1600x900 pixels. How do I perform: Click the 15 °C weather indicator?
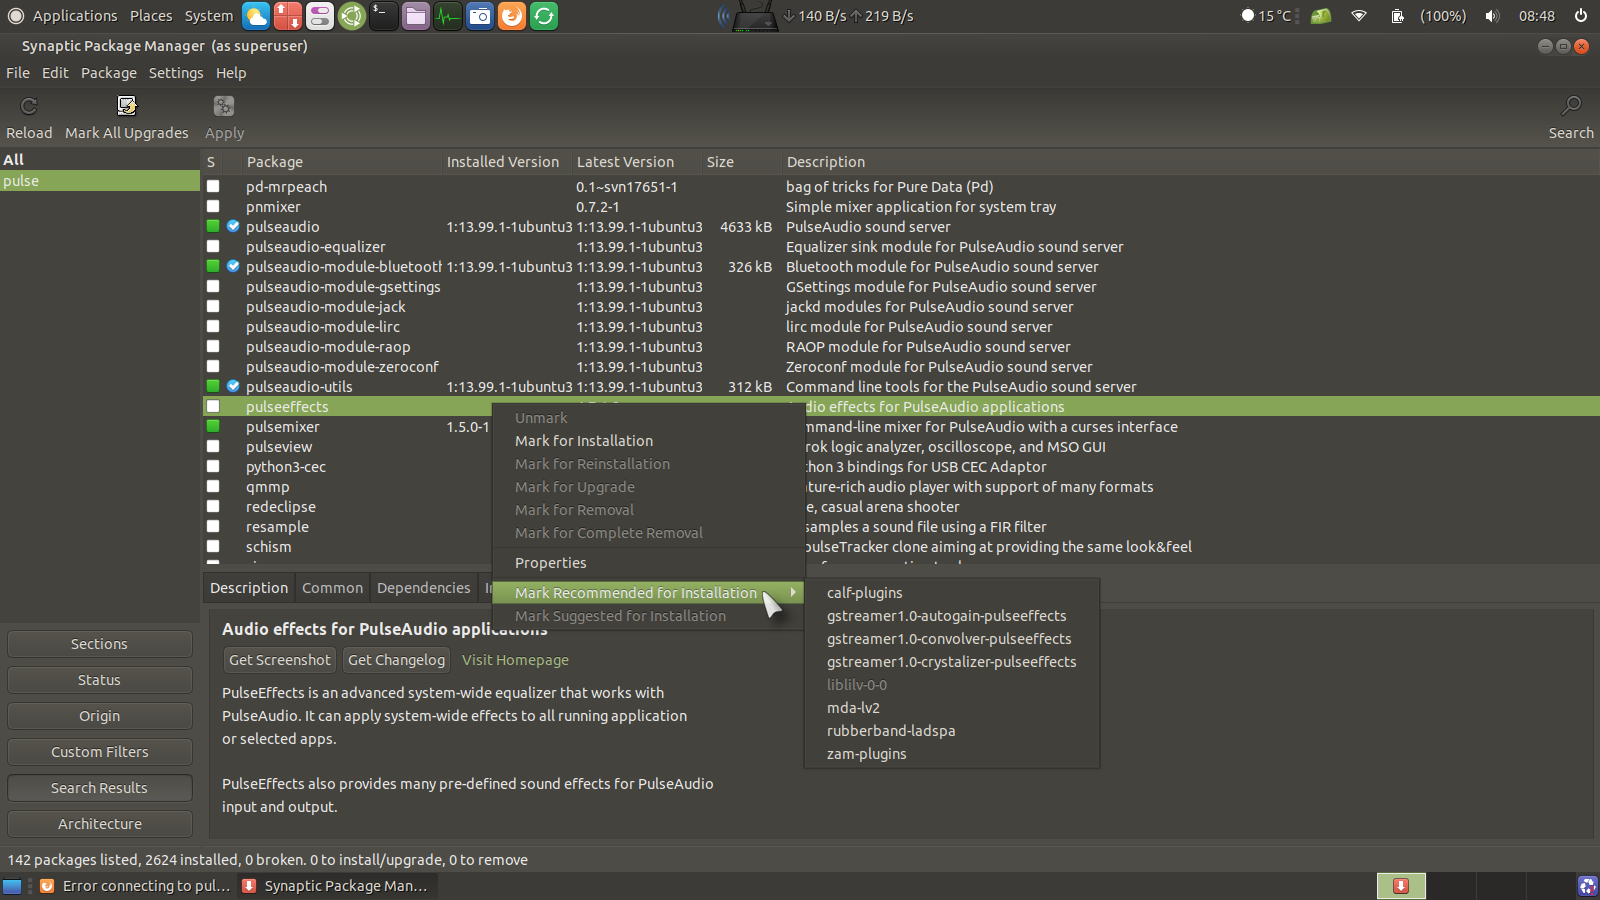coord(1267,16)
